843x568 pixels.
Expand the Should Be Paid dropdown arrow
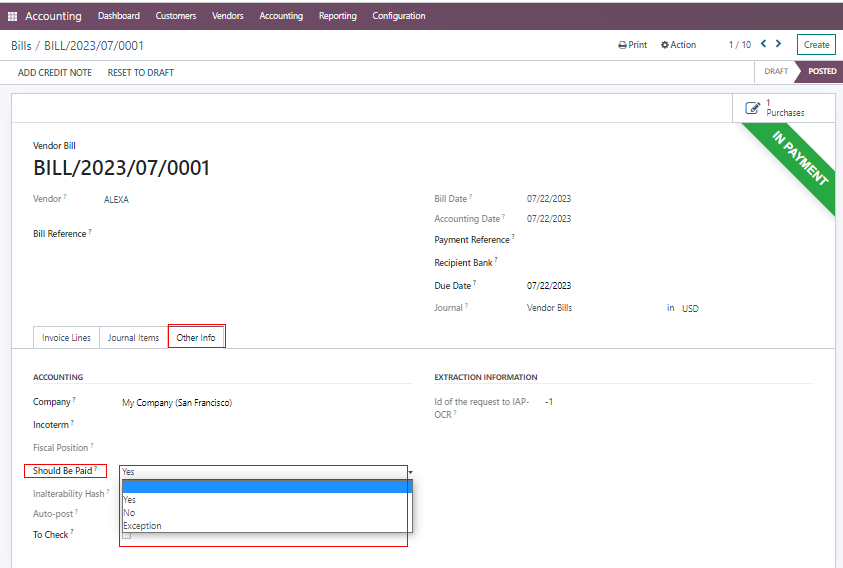[x=410, y=471]
